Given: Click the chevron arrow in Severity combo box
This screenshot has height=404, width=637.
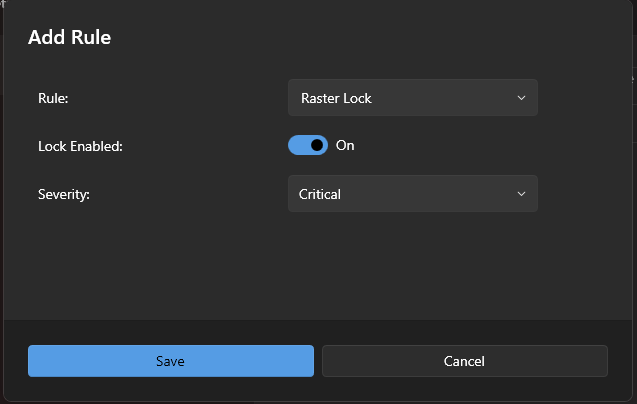Looking at the screenshot, I should click(x=521, y=194).
